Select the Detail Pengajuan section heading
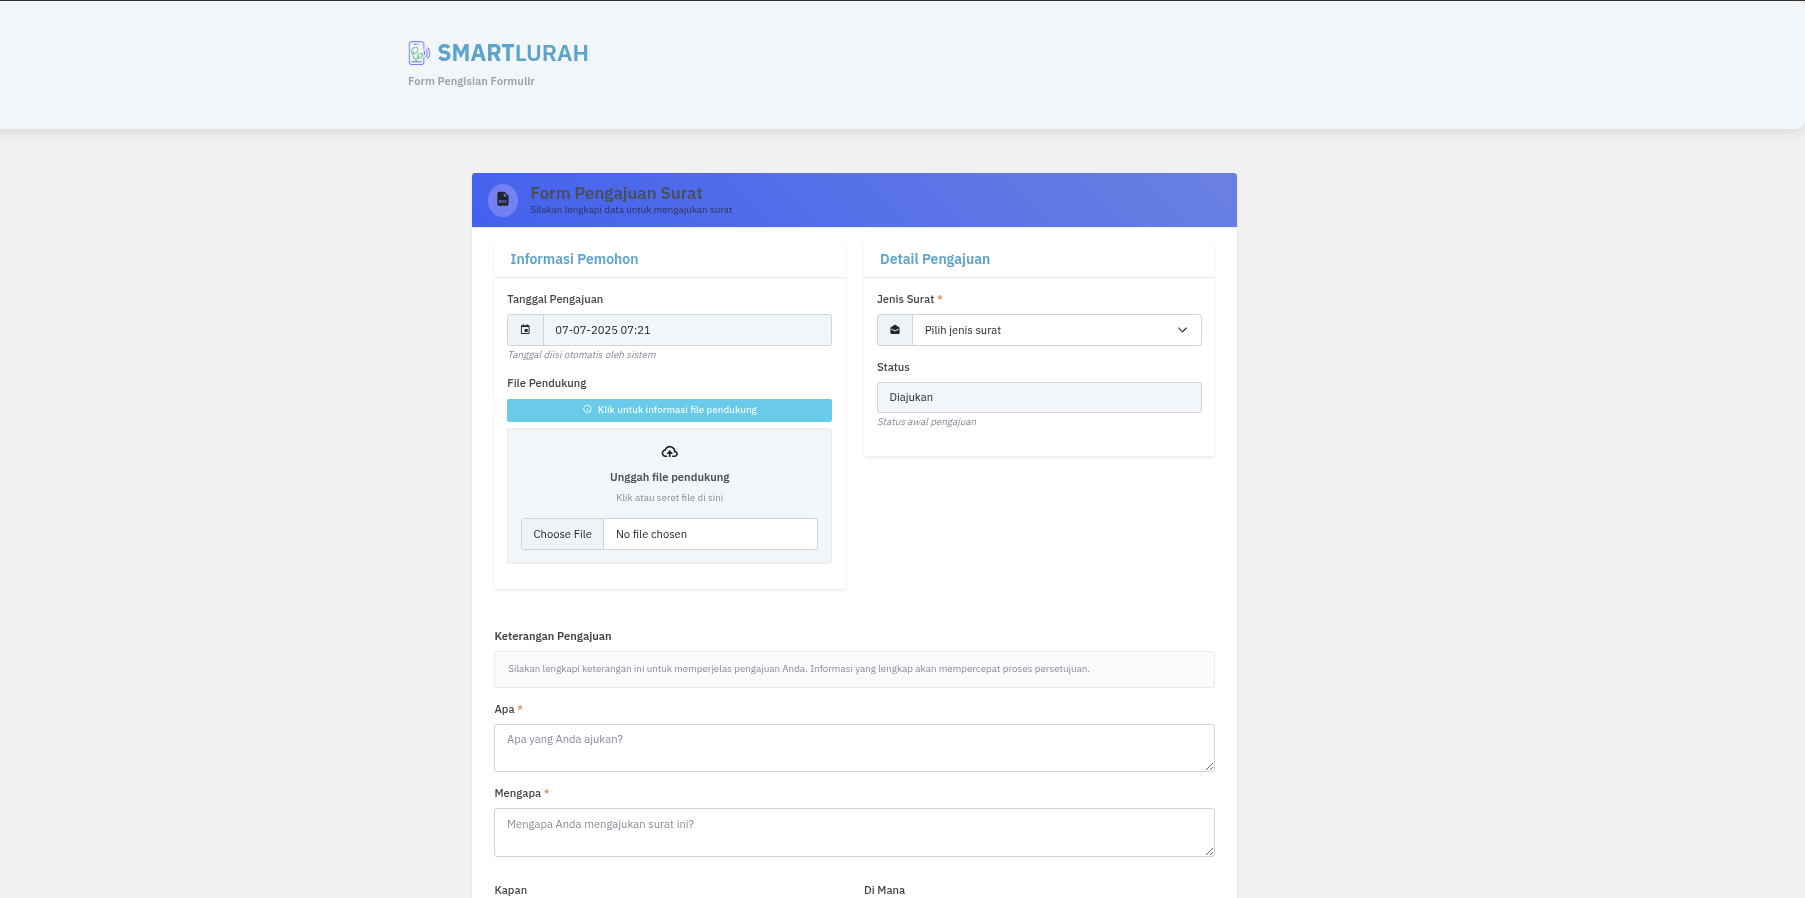This screenshot has width=1805, height=898. point(934,259)
